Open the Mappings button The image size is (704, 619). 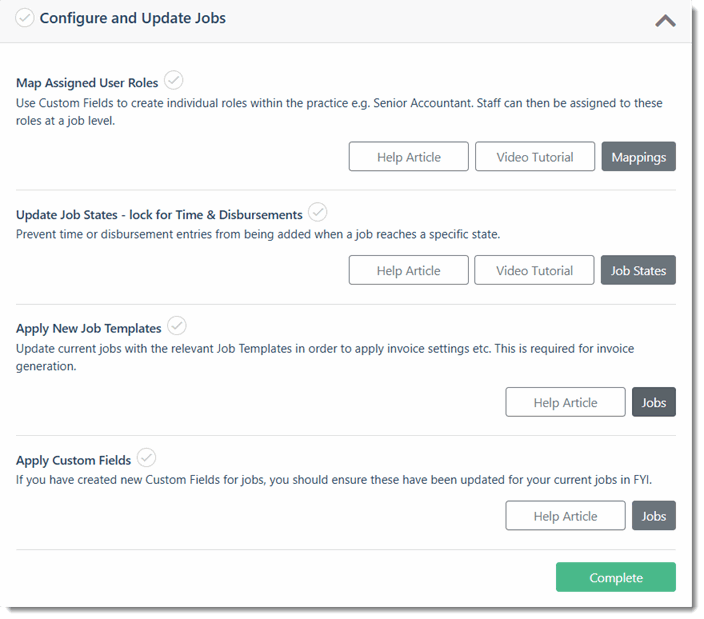click(x=638, y=157)
